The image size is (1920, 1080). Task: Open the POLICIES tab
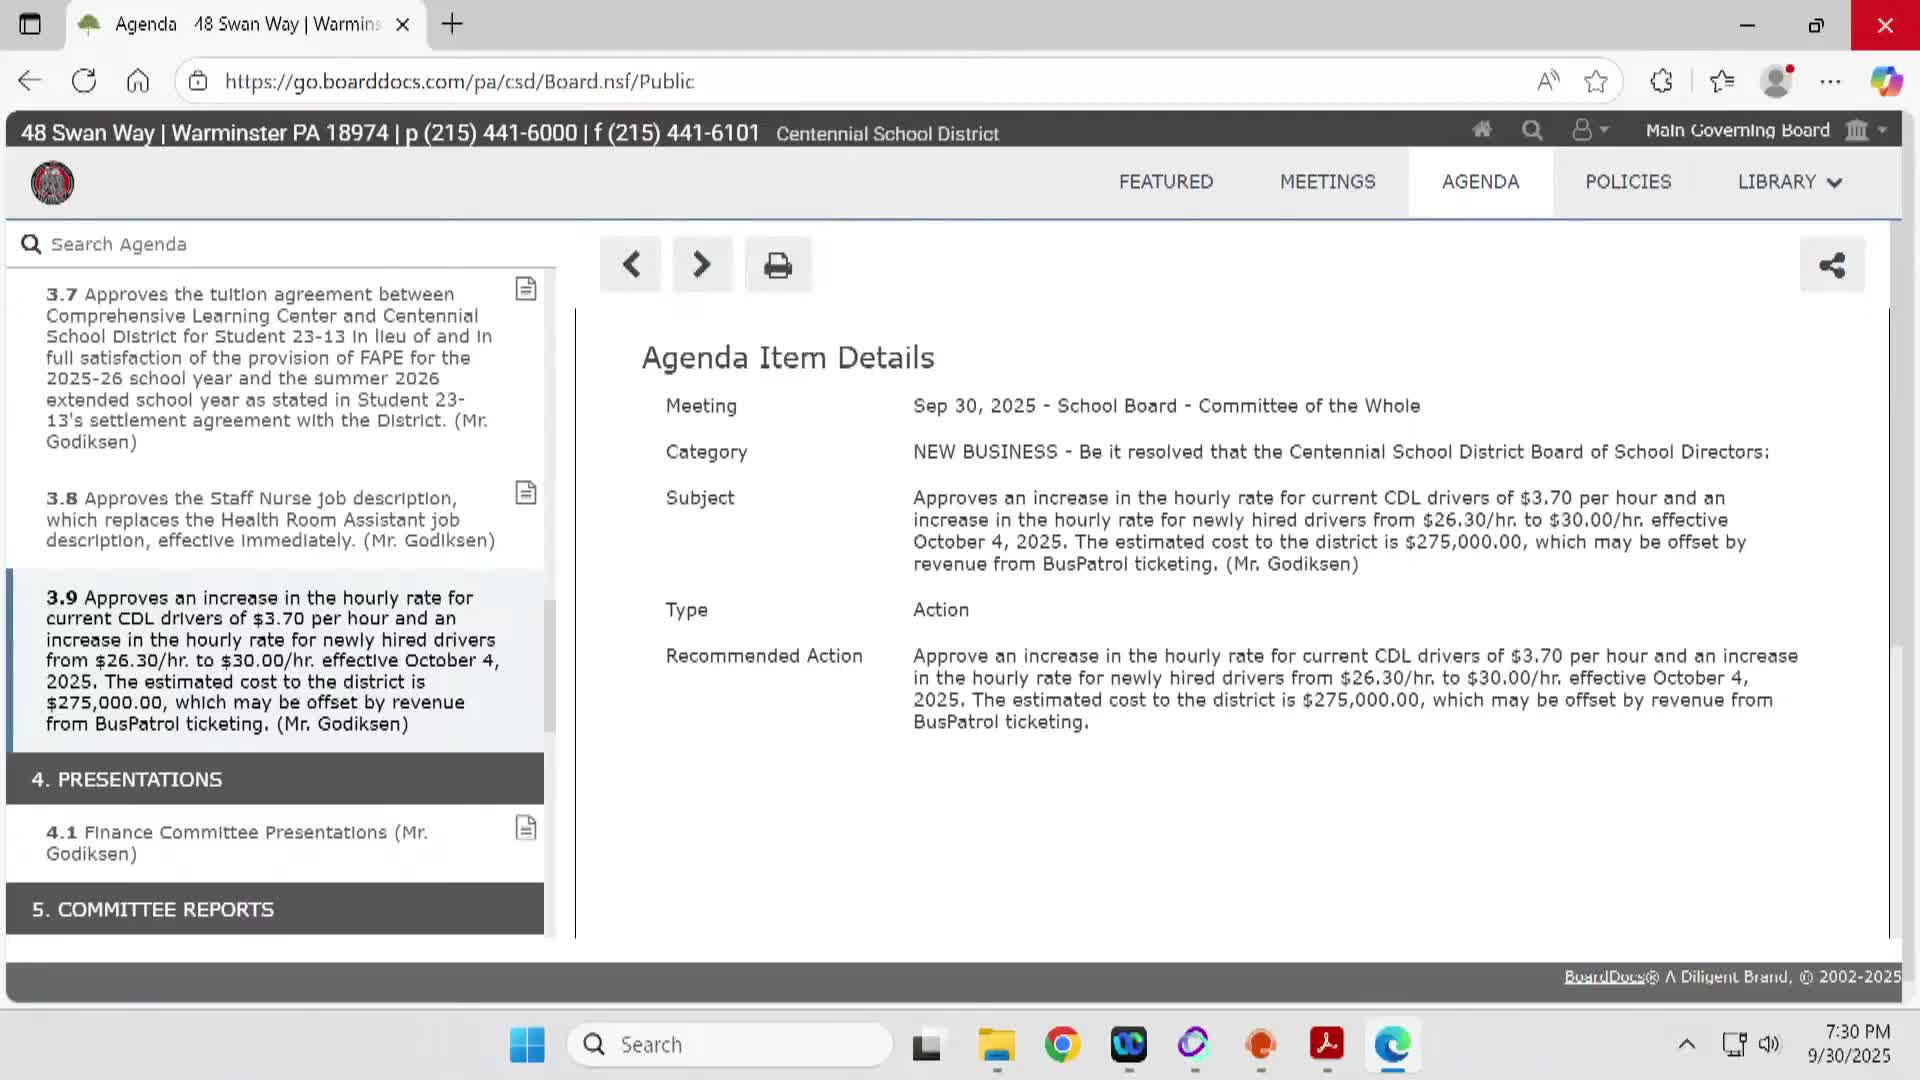click(1627, 182)
